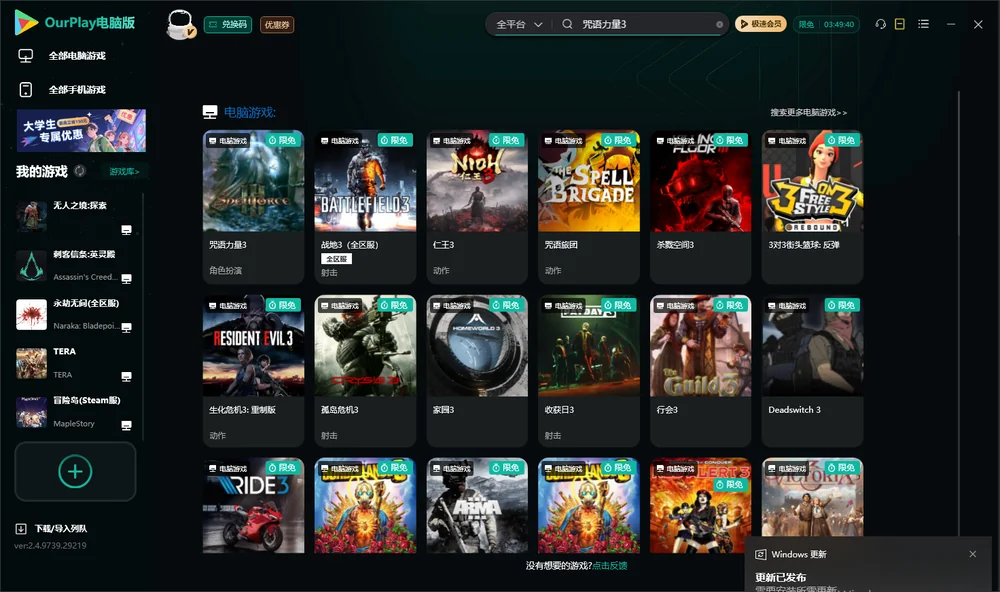
Task: Add a game with the plus button
Action: coord(75,471)
